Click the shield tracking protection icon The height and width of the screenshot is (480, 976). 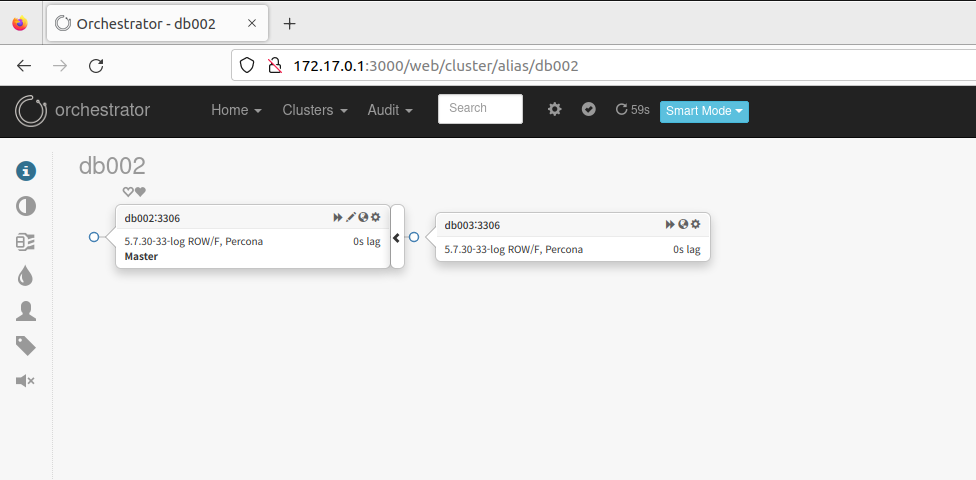coord(247,65)
